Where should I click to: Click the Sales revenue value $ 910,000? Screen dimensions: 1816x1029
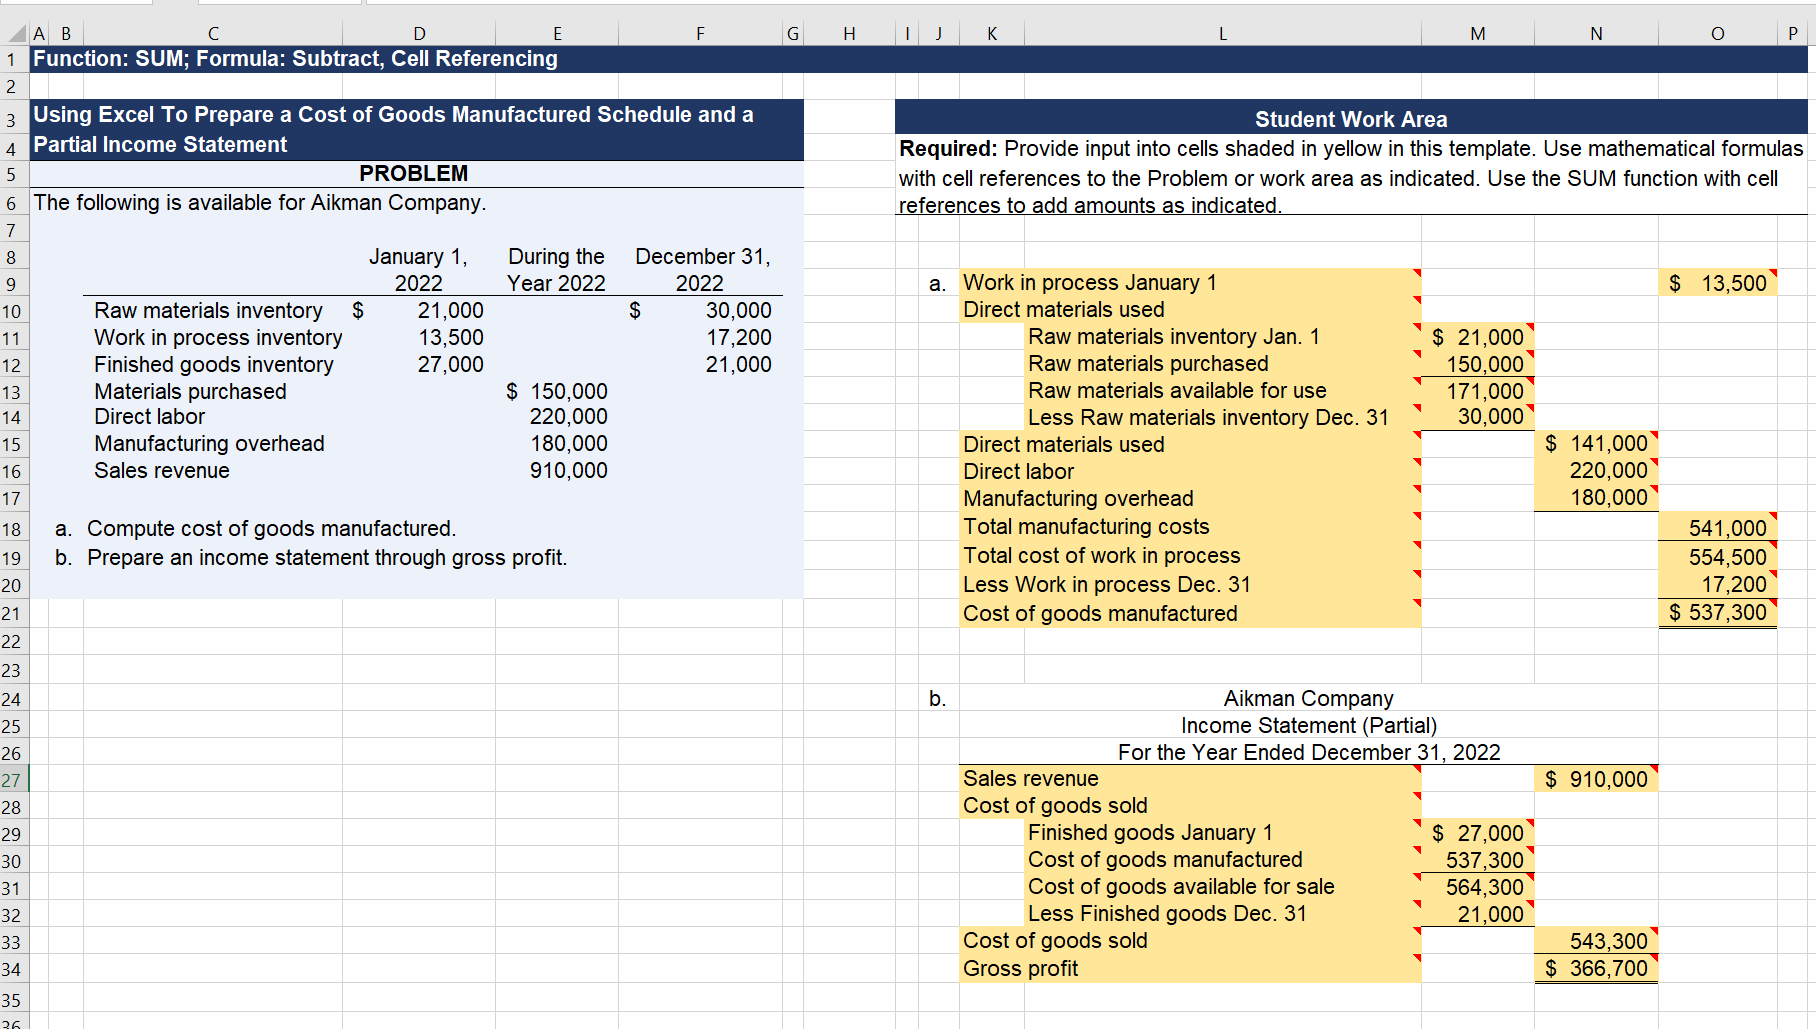pos(1596,778)
